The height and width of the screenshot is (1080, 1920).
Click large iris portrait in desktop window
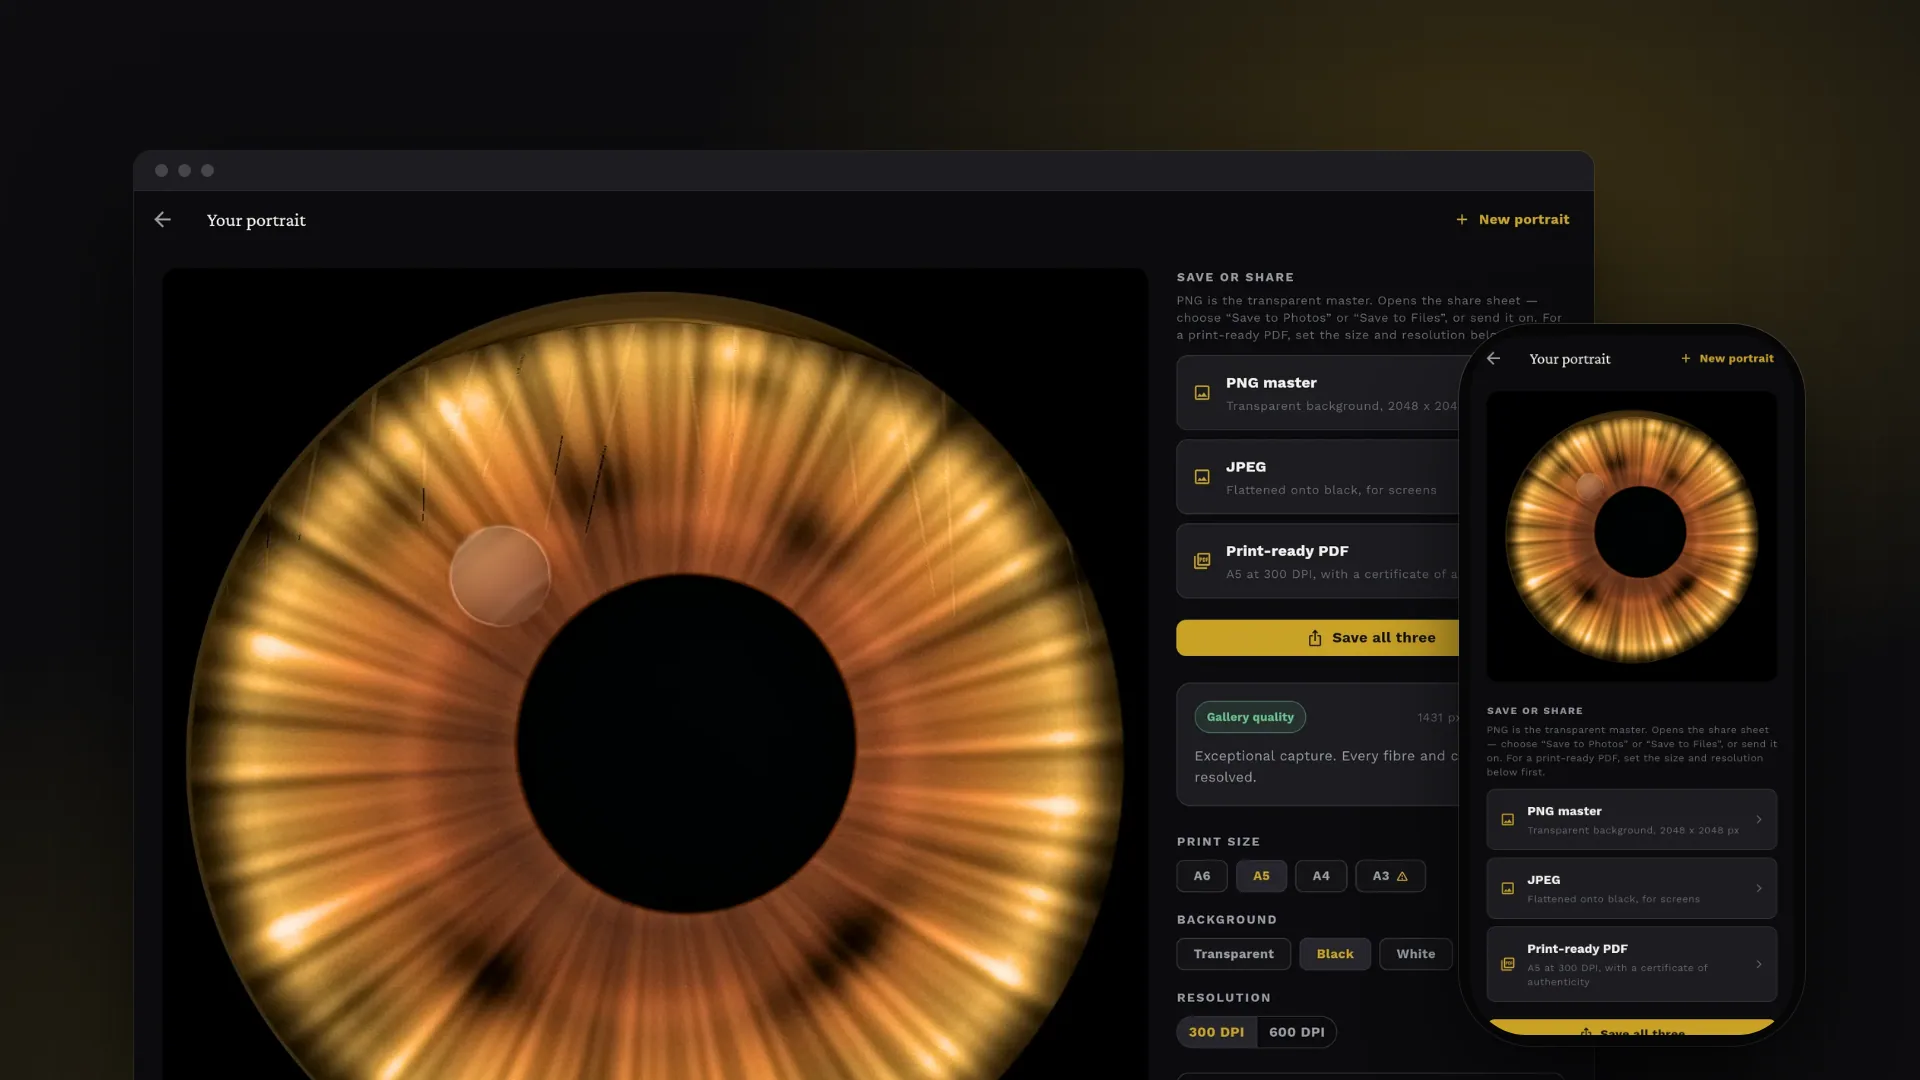point(655,674)
